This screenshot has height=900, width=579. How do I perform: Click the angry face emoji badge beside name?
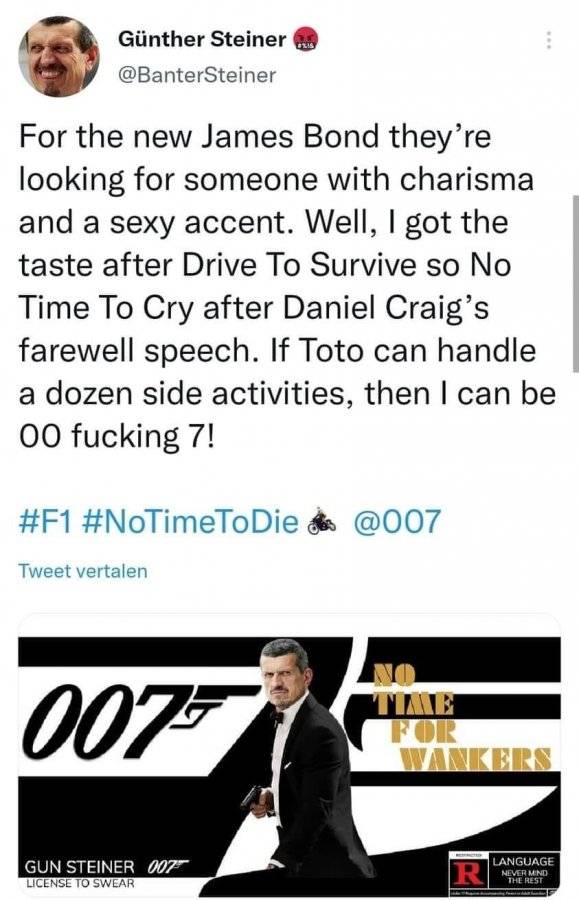(x=305, y=40)
